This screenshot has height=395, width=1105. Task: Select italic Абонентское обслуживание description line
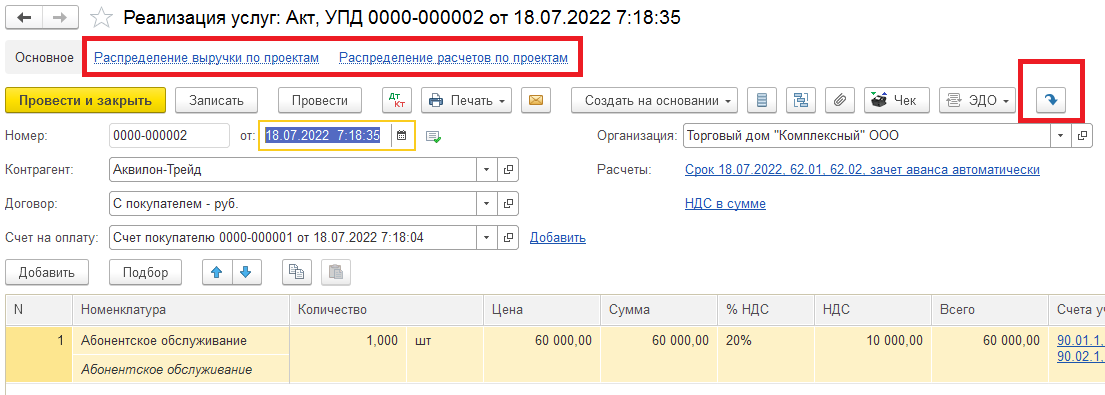tap(181, 370)
